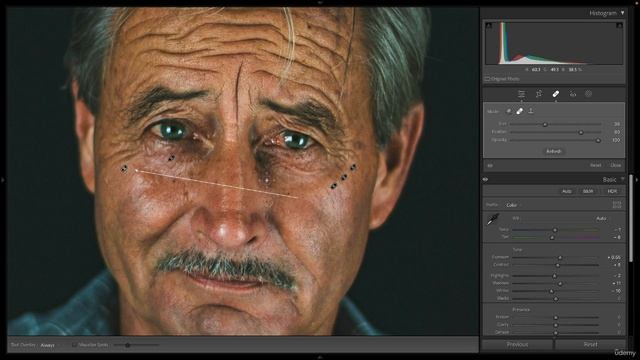Toggle highlight clipping indicator in histogram
640x360 pixels.
click(x=620, y=25)
